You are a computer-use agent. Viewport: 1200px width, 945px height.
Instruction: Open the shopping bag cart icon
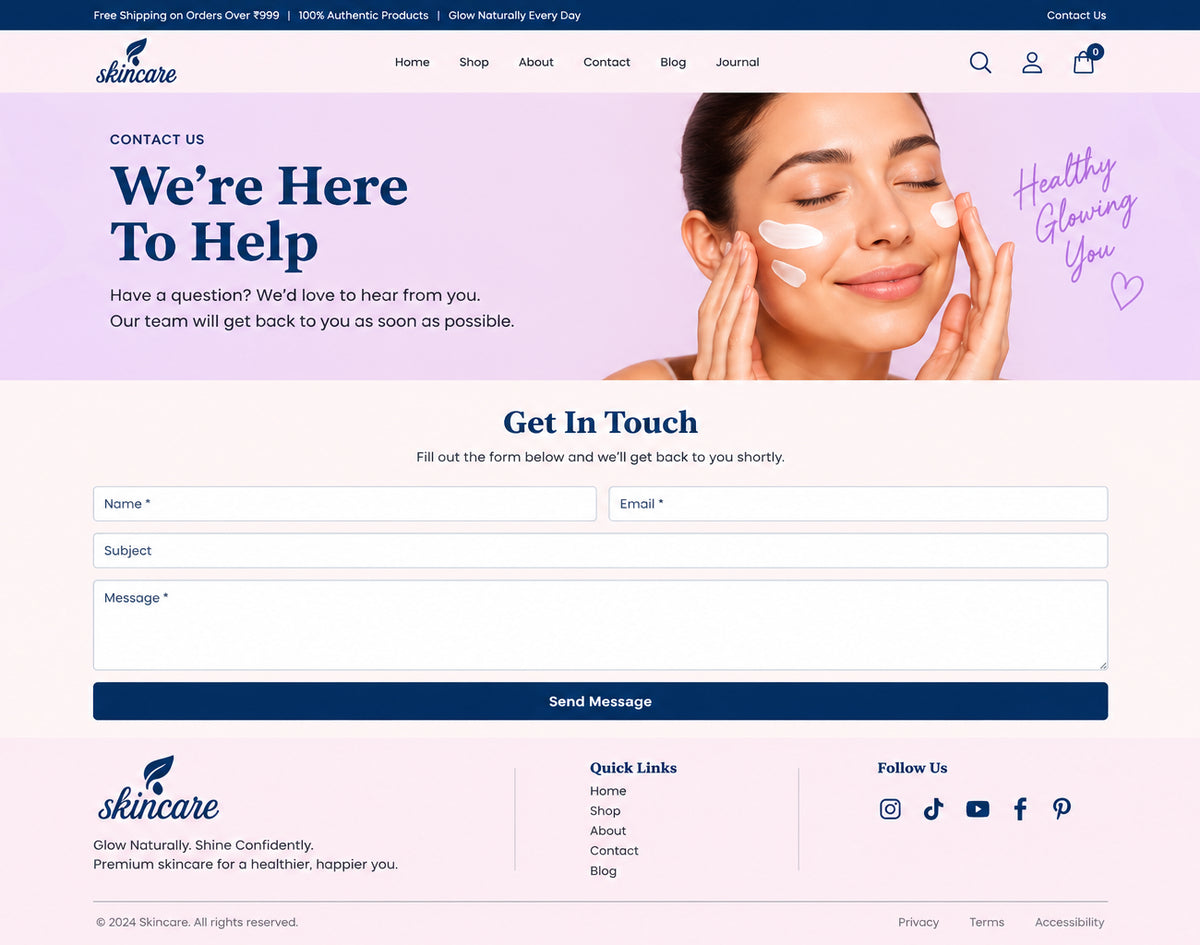(1084, 63)
